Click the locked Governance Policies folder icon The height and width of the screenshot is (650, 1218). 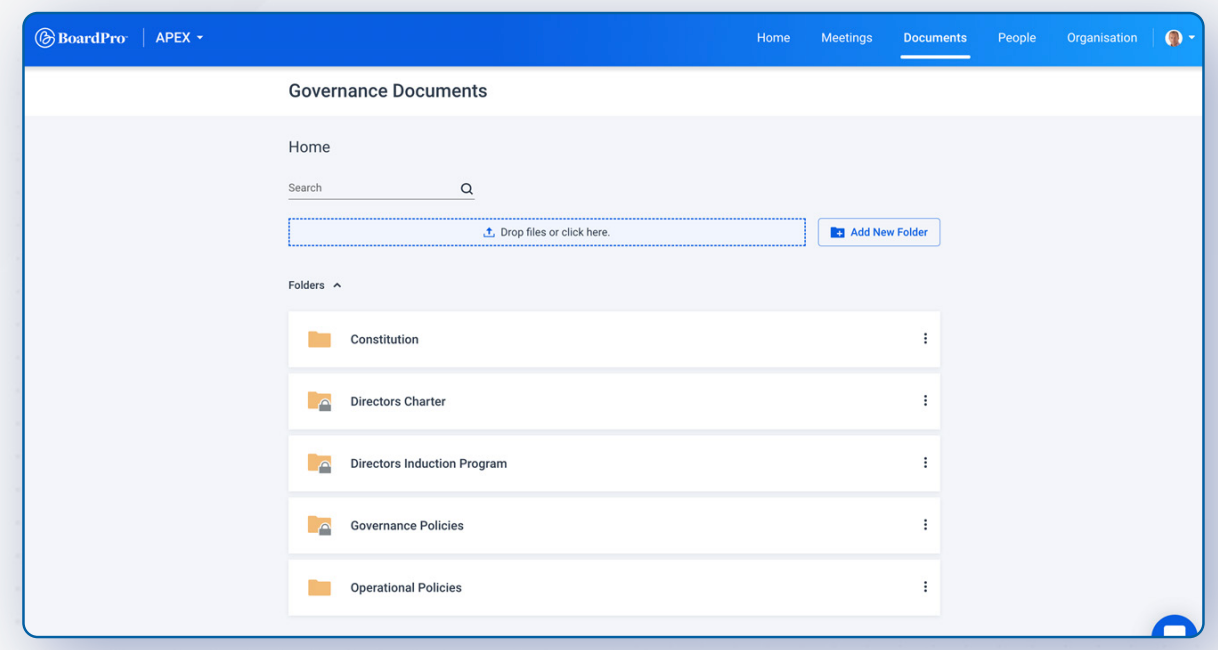click(x=319, y=525)
